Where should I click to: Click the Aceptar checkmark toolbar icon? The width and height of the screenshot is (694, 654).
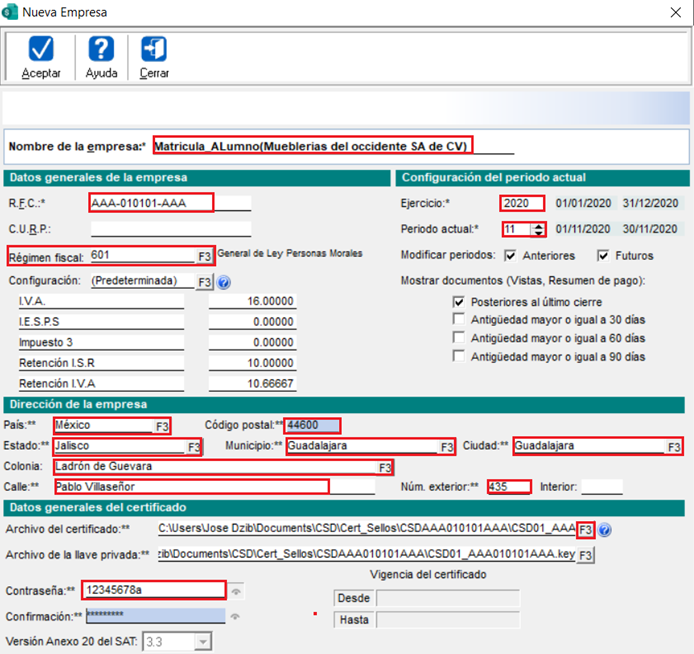[41, 50]
